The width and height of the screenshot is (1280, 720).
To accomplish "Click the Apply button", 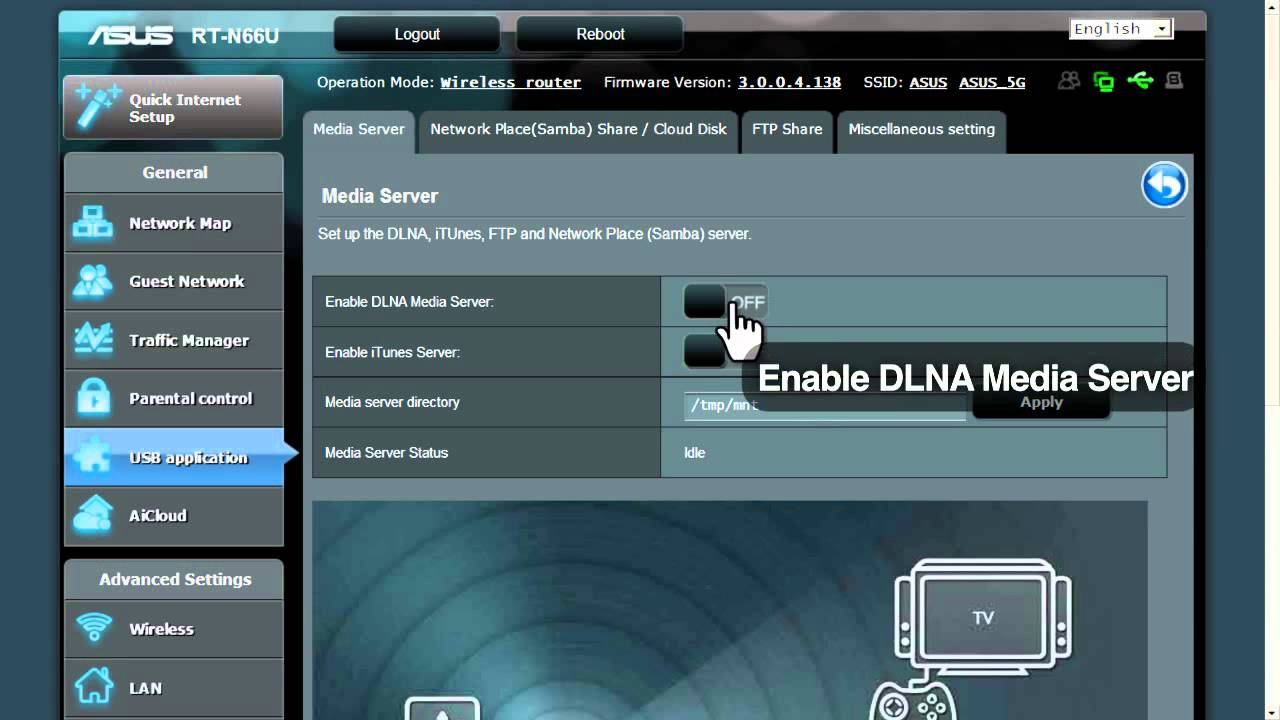I will coord(1041,402).
